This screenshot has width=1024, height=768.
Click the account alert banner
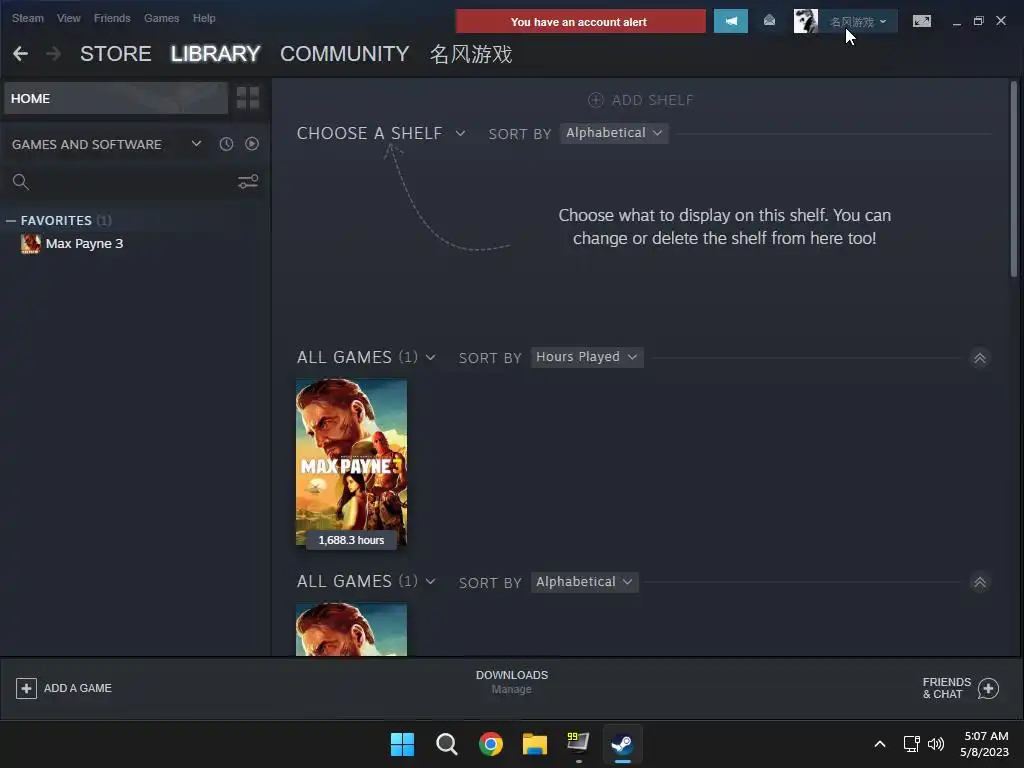[580, 22]
